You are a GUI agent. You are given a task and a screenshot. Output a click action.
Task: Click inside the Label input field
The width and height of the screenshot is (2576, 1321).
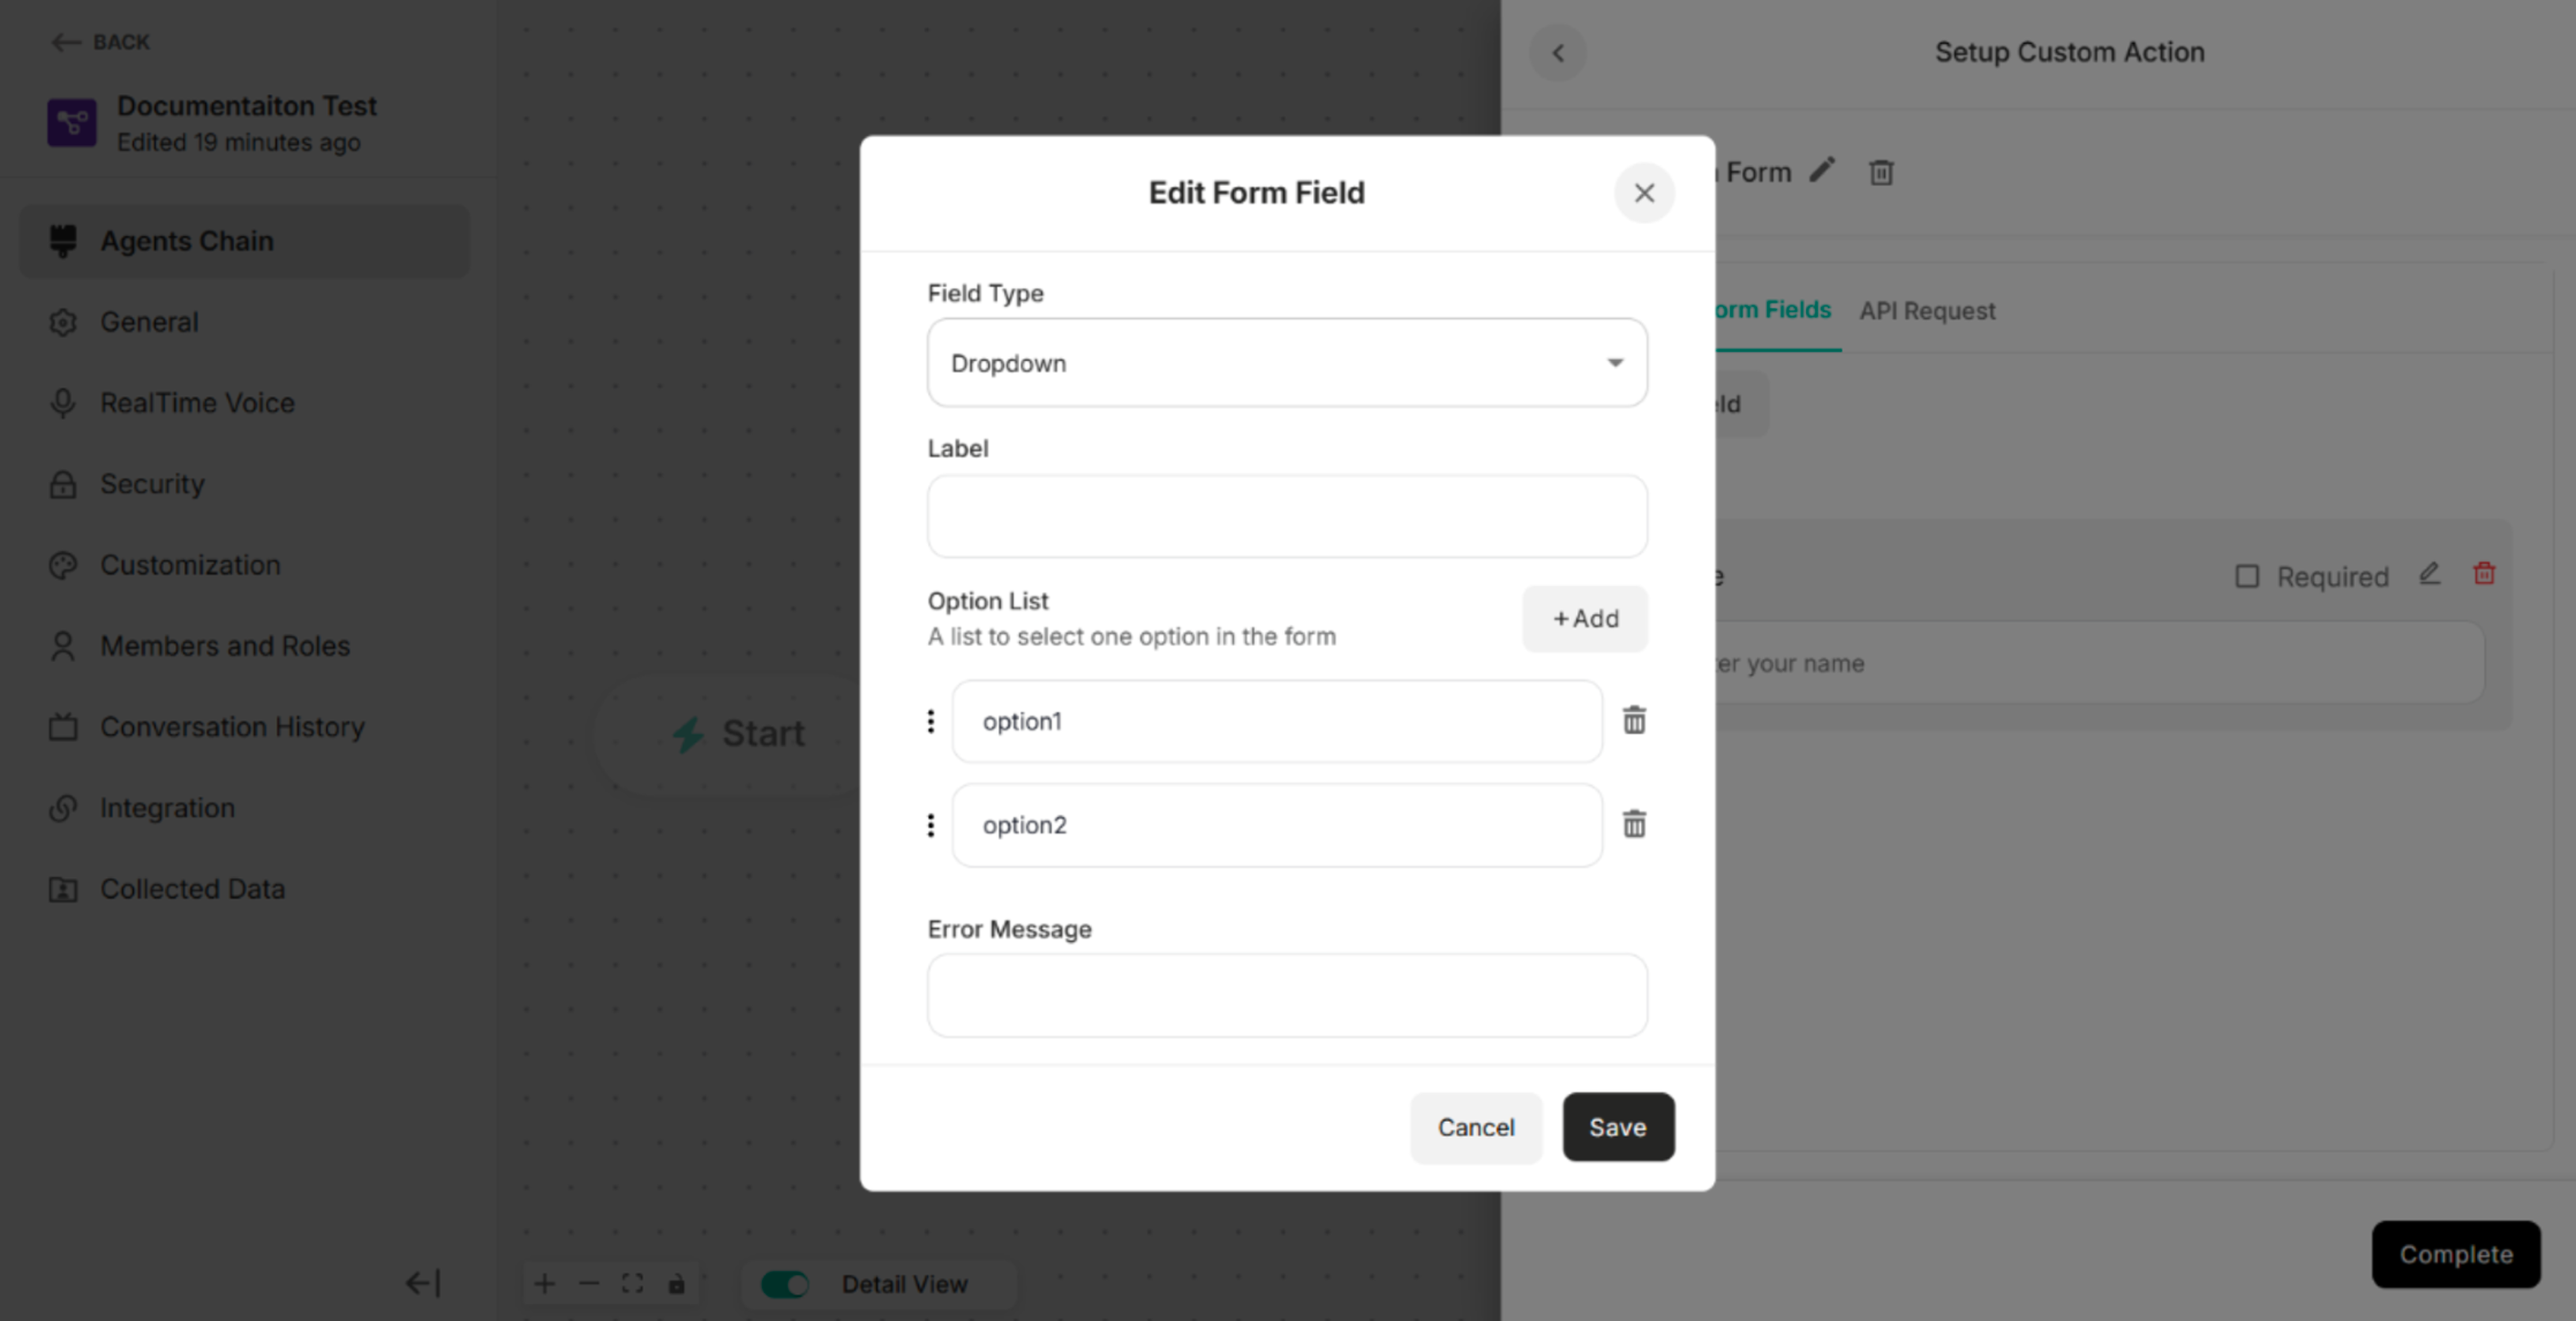click(1286, 516)
